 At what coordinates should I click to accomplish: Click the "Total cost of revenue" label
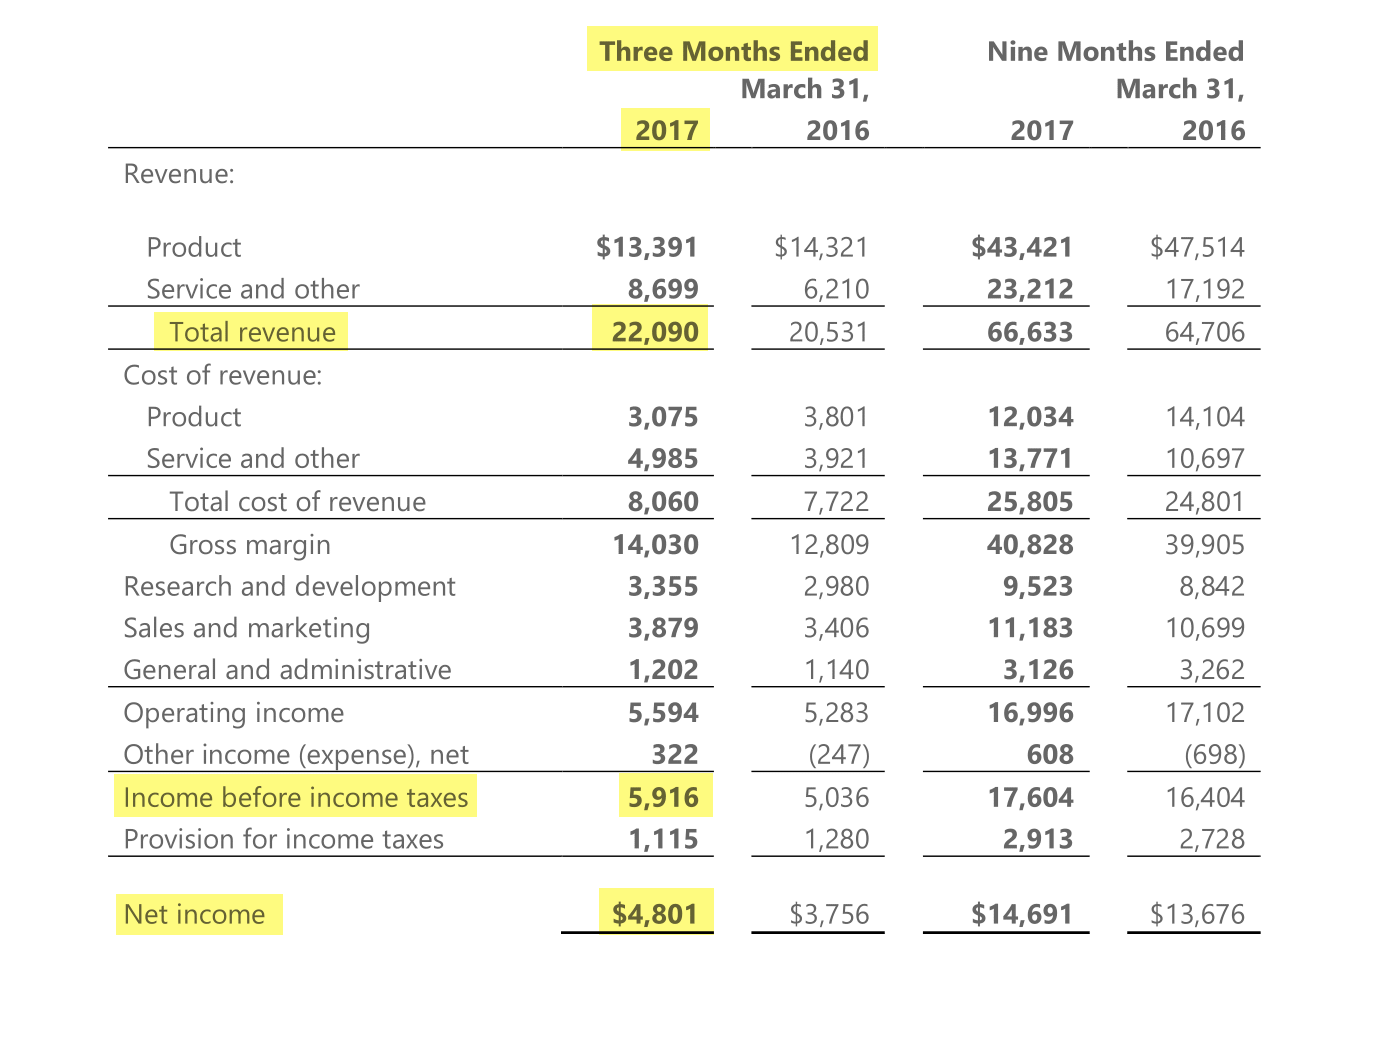[297, 501]
